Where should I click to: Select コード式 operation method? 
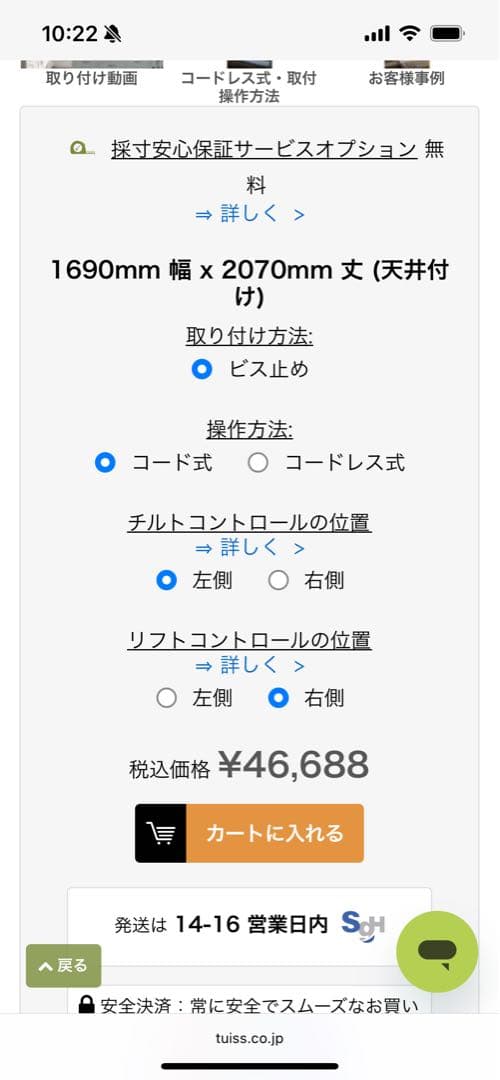tap(105, 463)
